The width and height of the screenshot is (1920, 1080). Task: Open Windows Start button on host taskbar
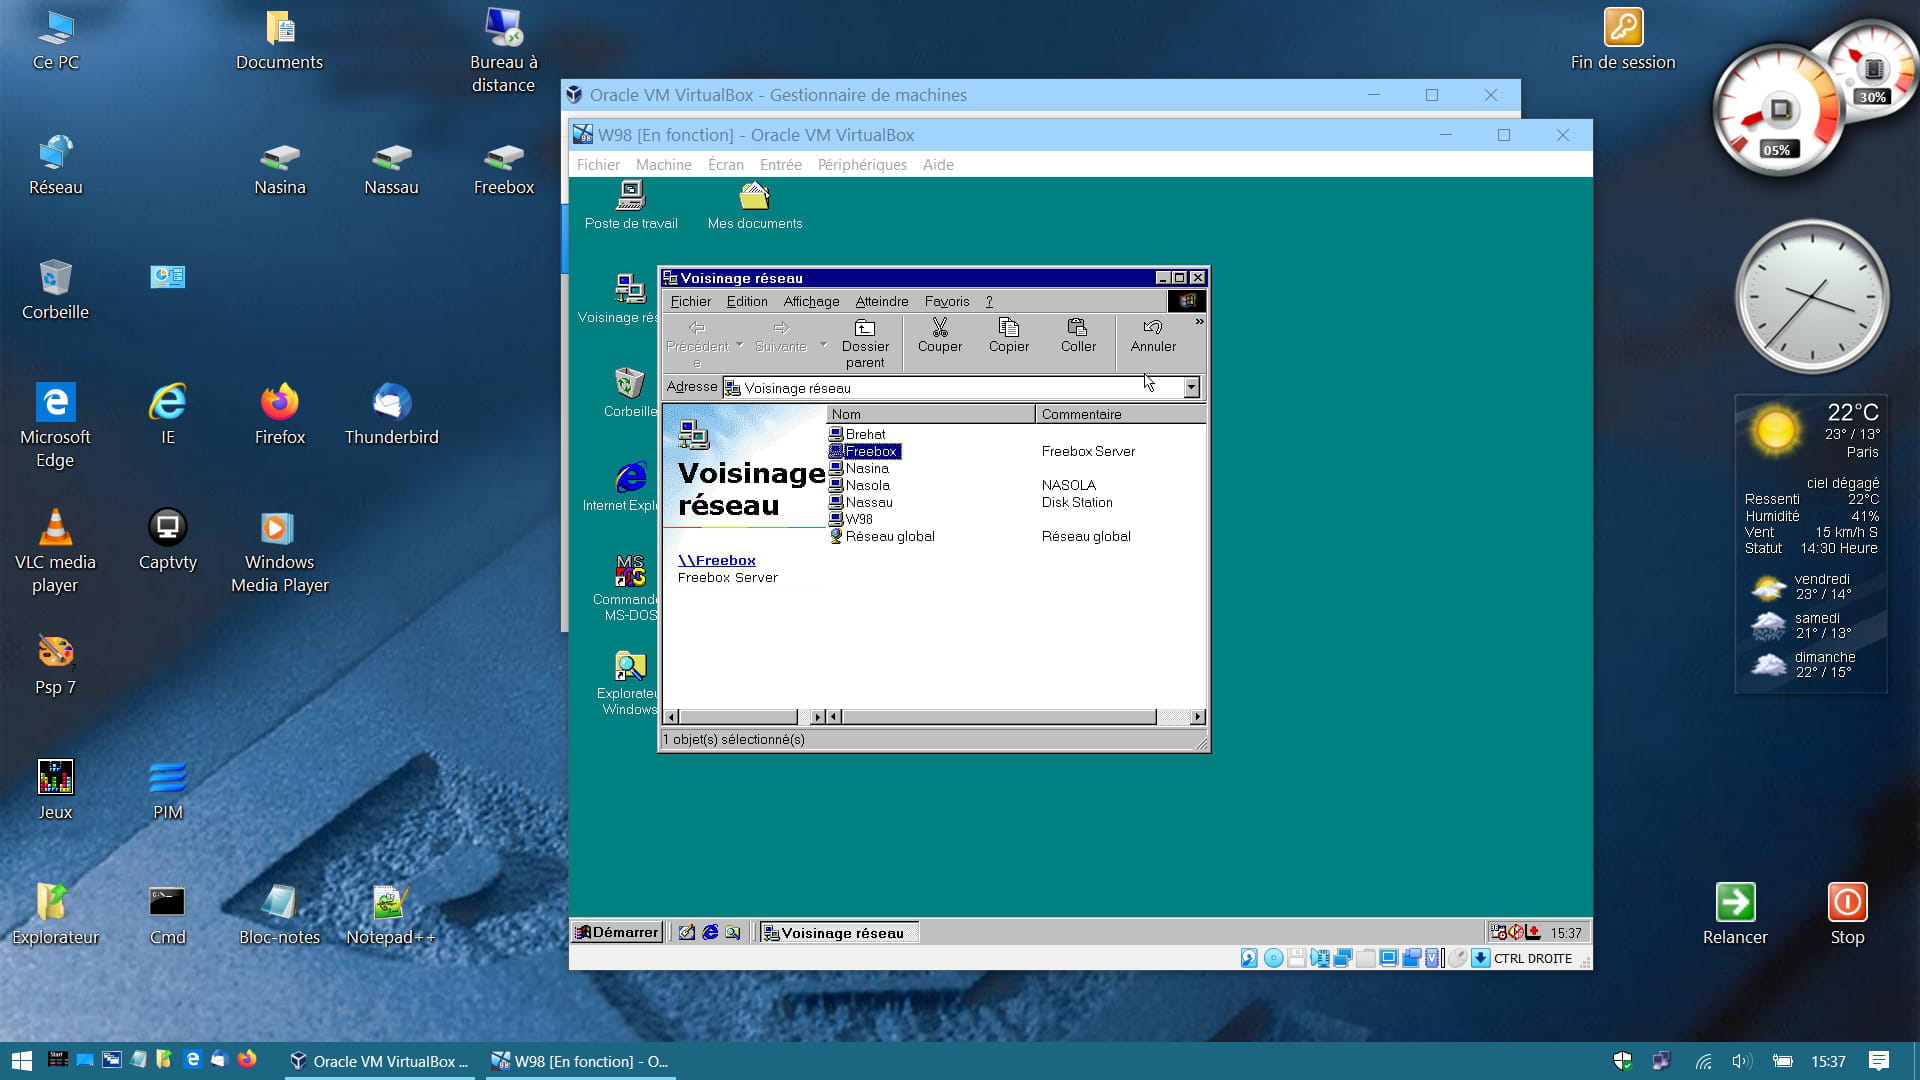coord(21,1061)
